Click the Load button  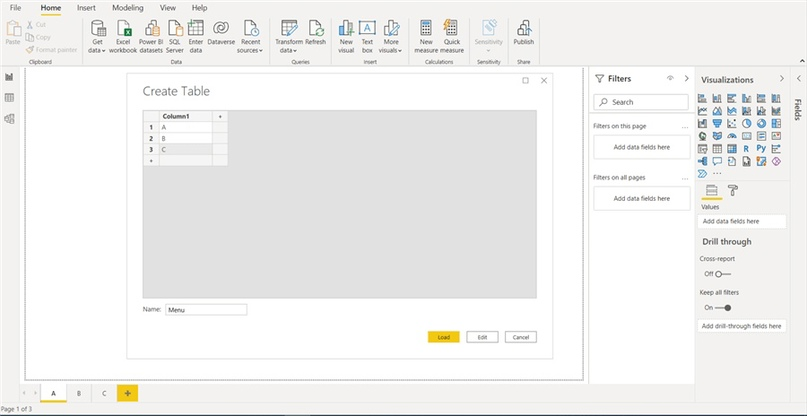[444, 337]
